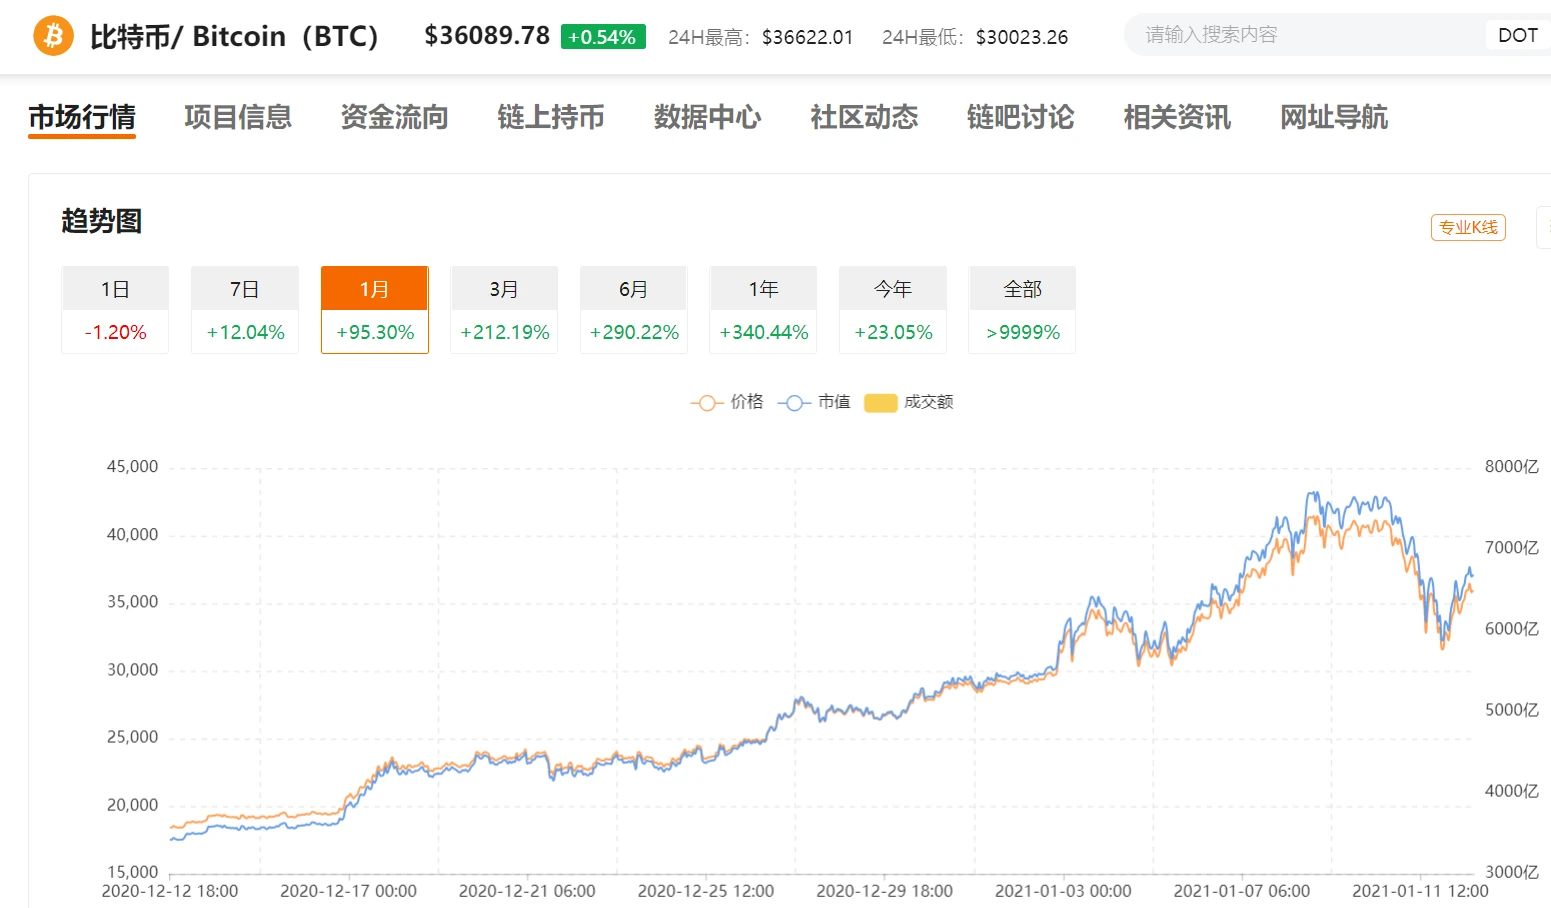Go to the 链上持币 tab
This screenshot has height=908, width=1551.
point(551,117)
